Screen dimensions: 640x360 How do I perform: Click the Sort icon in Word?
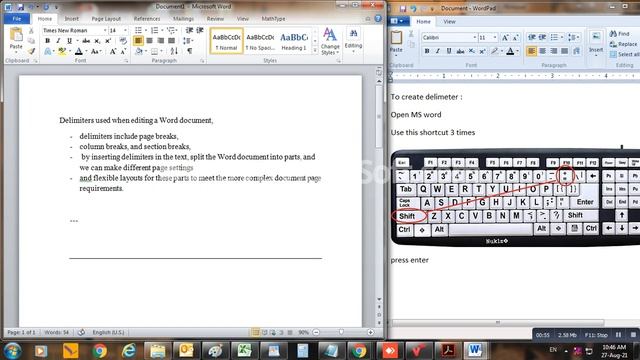click(174, 51)
